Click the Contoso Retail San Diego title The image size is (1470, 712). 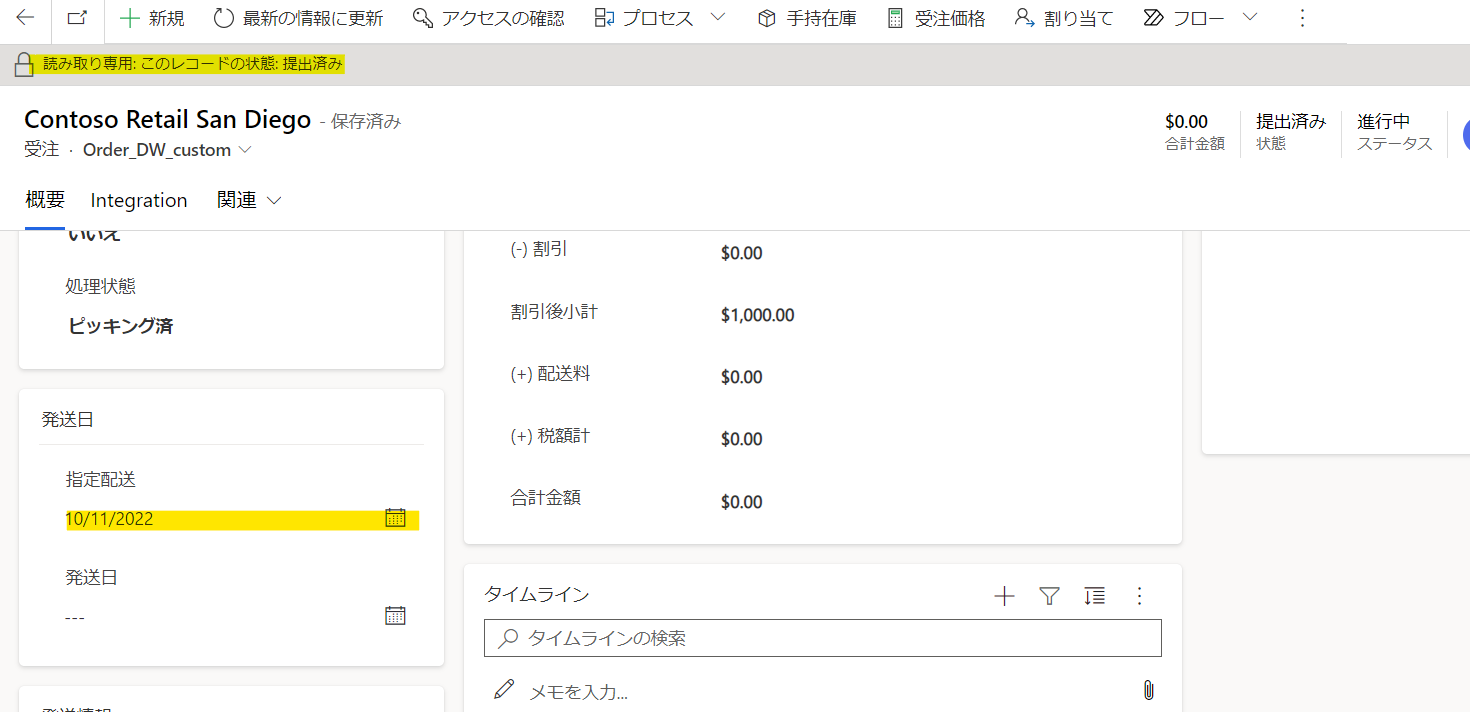[168, 120]
